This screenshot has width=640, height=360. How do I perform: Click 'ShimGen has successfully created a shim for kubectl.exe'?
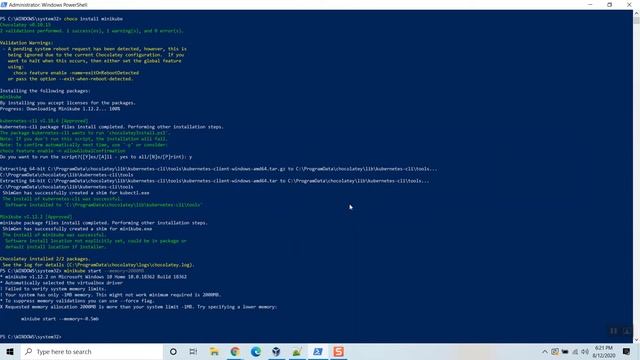(x=76, y=193)
